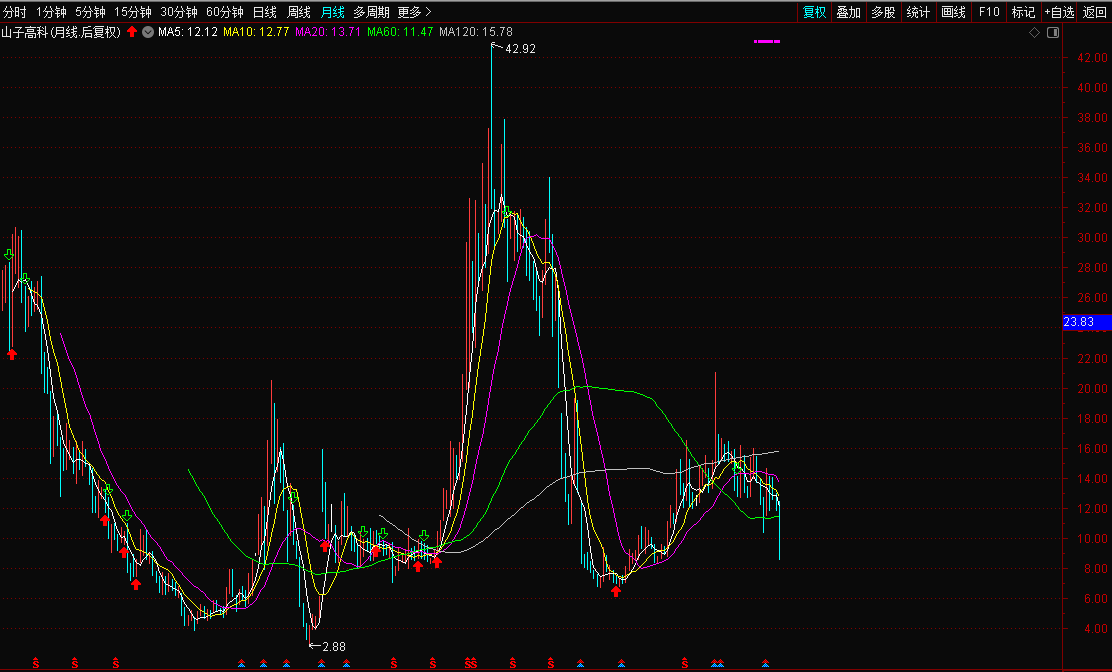This screenshot has height=672, width=1112.
Task: Toggle the side panel icon at top right
Action: (1052, 33)
